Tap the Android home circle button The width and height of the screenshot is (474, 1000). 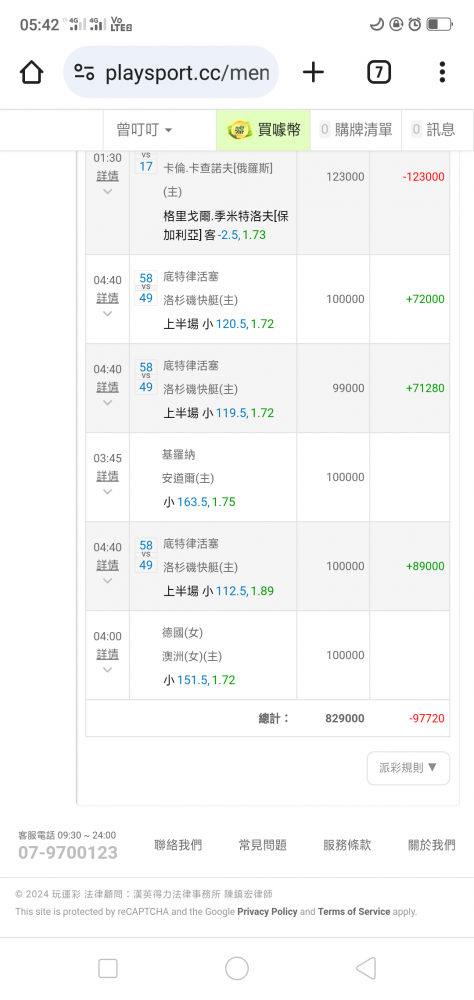tap(237, 968)
